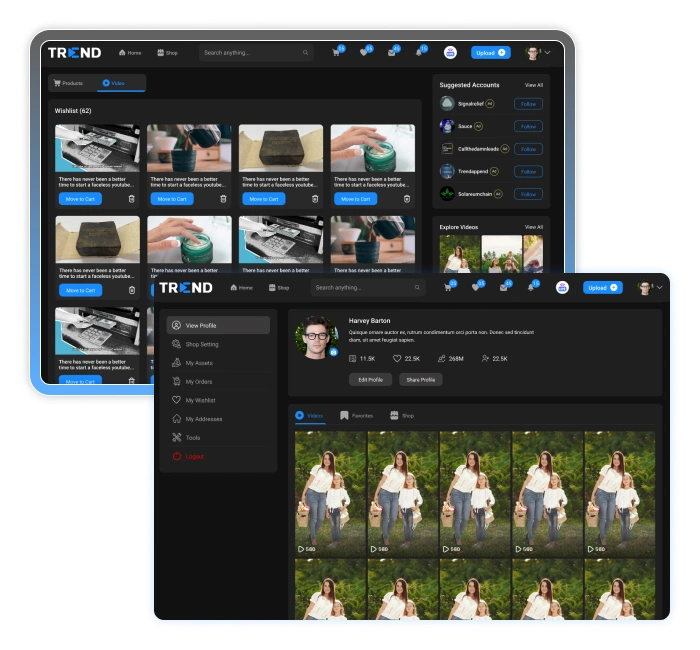Open notifications bell in wishlist window header

(x=419, y=53)
